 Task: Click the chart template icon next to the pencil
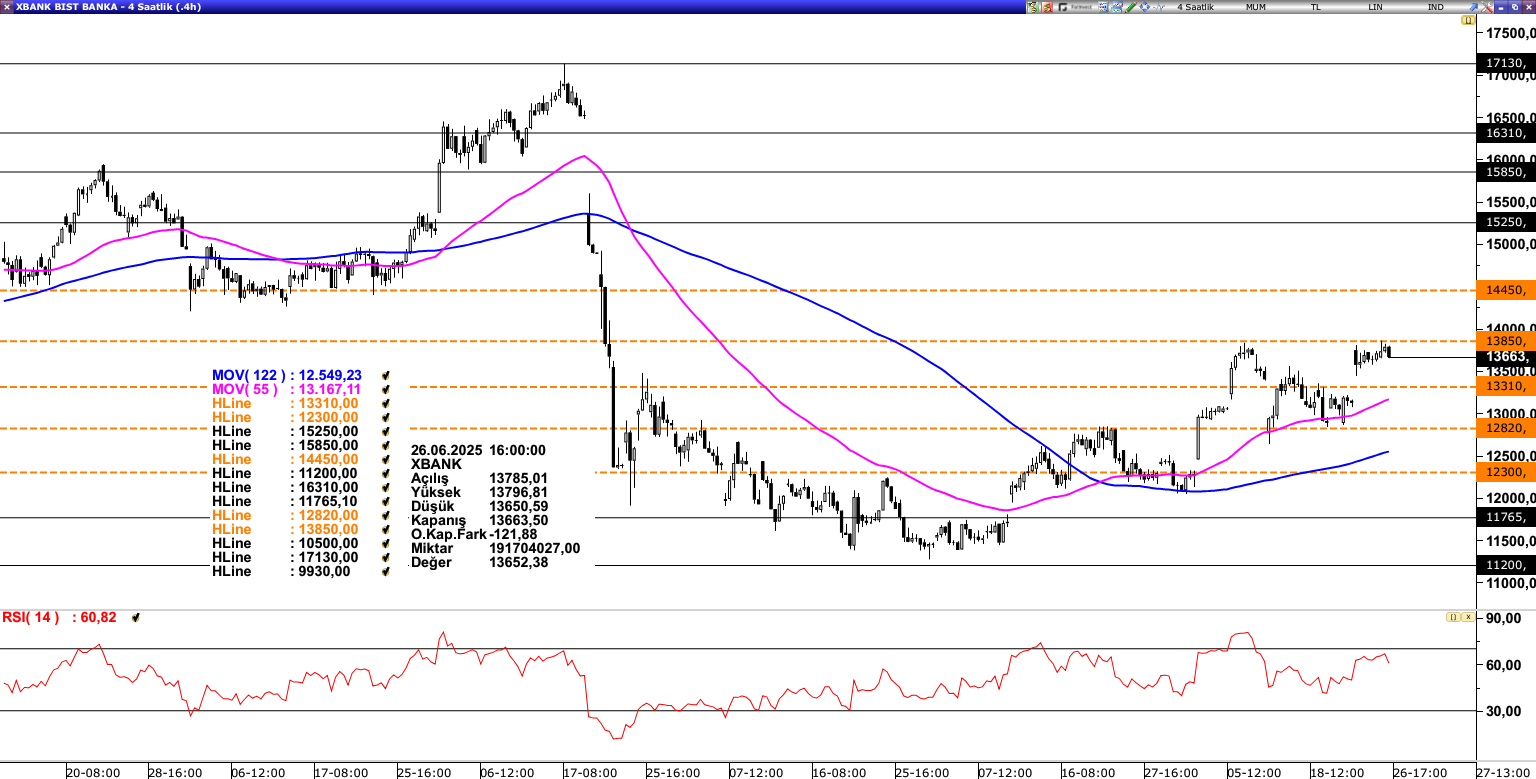click(1117, 7)
